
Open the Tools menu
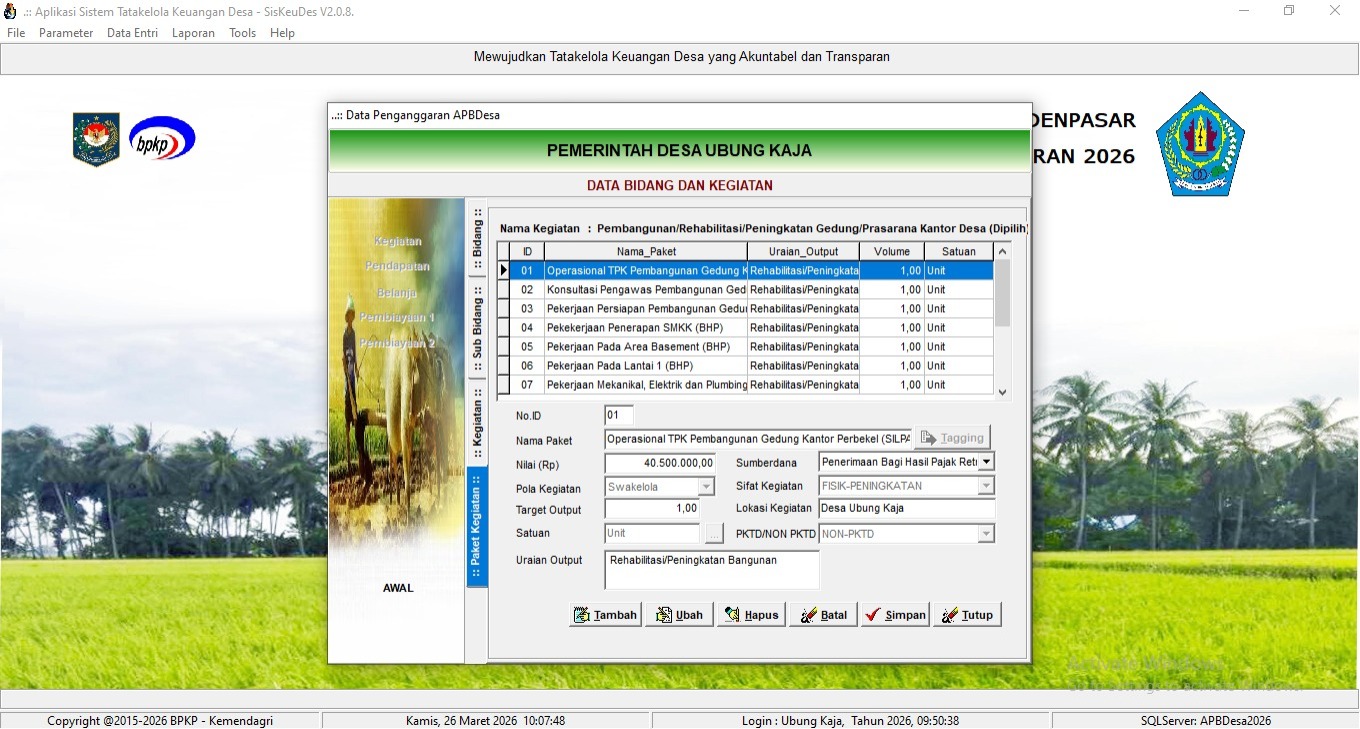coord(243,33)
